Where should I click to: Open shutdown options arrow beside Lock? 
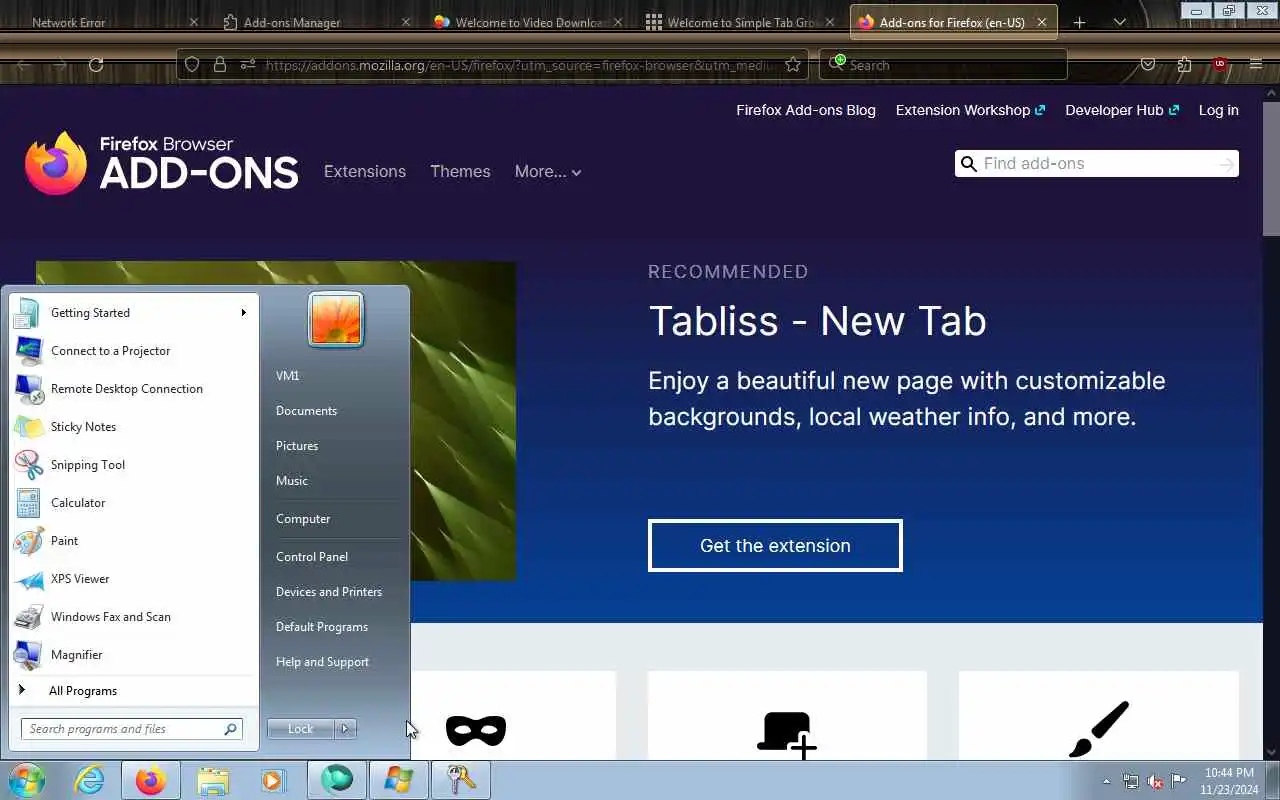point(345,729)
